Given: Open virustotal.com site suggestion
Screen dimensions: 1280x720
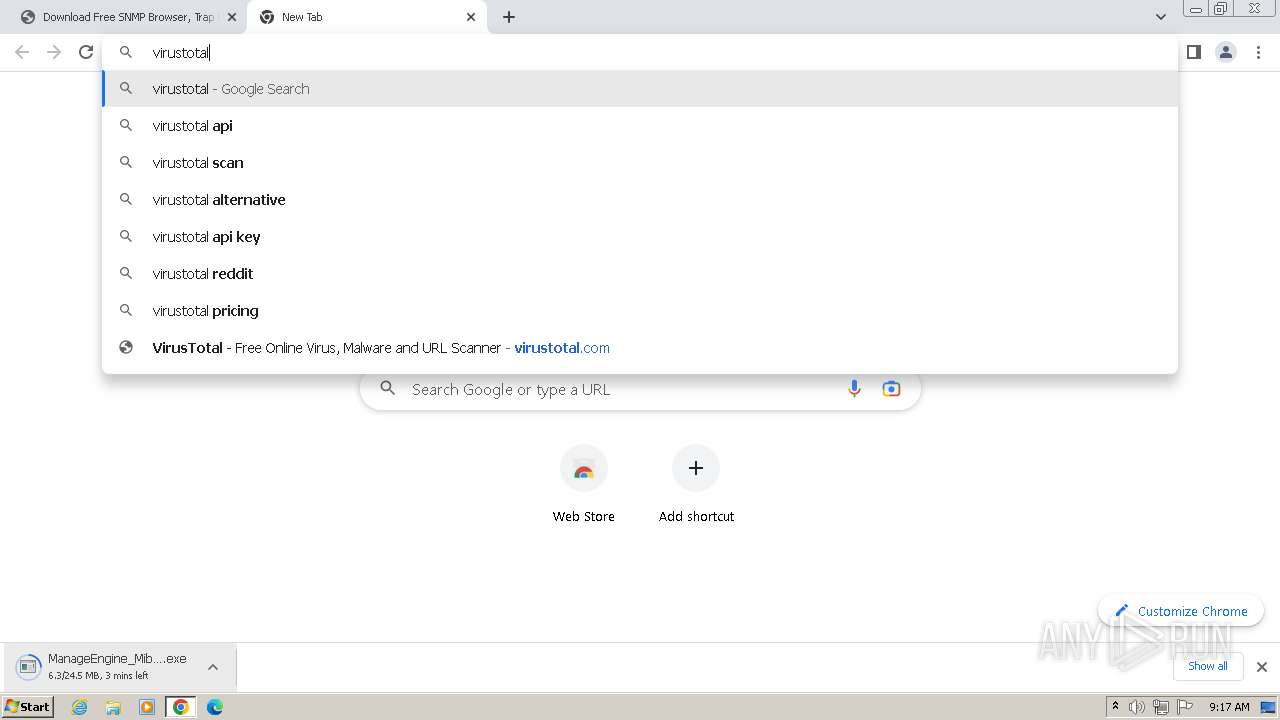Looking at the screenshot, I should [x=640, y=348].
